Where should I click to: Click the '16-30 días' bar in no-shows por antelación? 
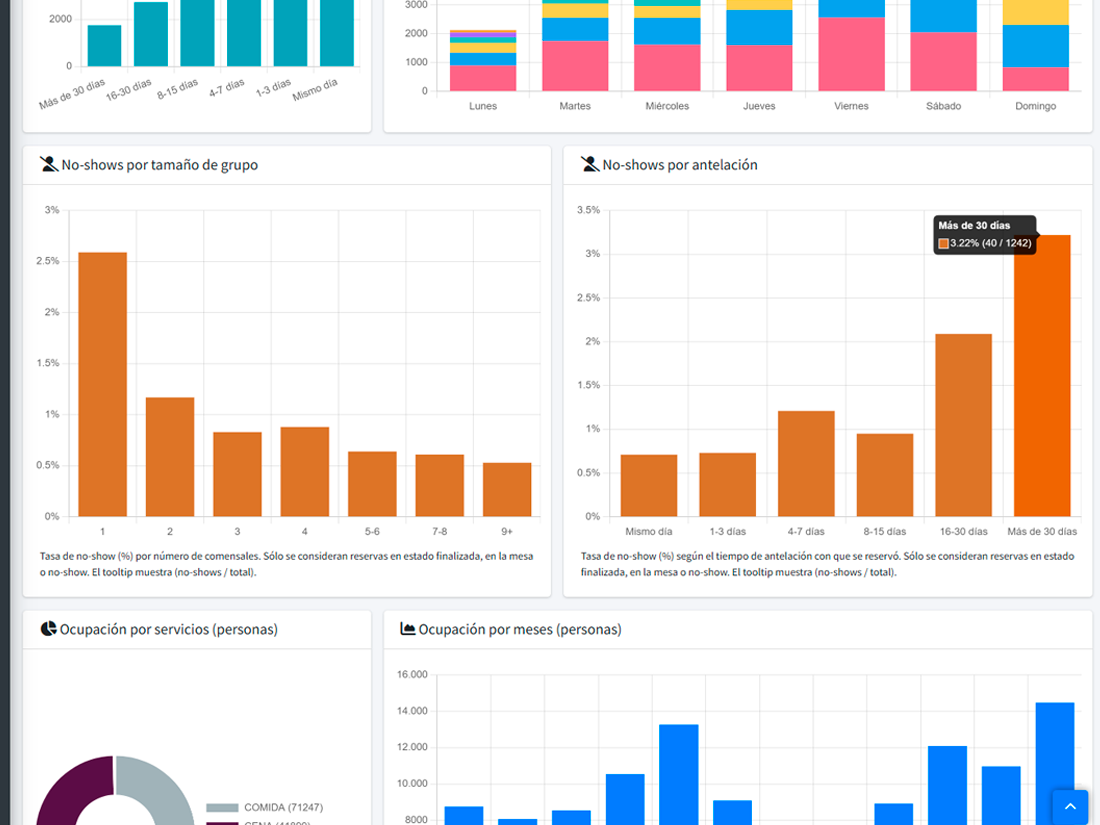pos(963,425)
